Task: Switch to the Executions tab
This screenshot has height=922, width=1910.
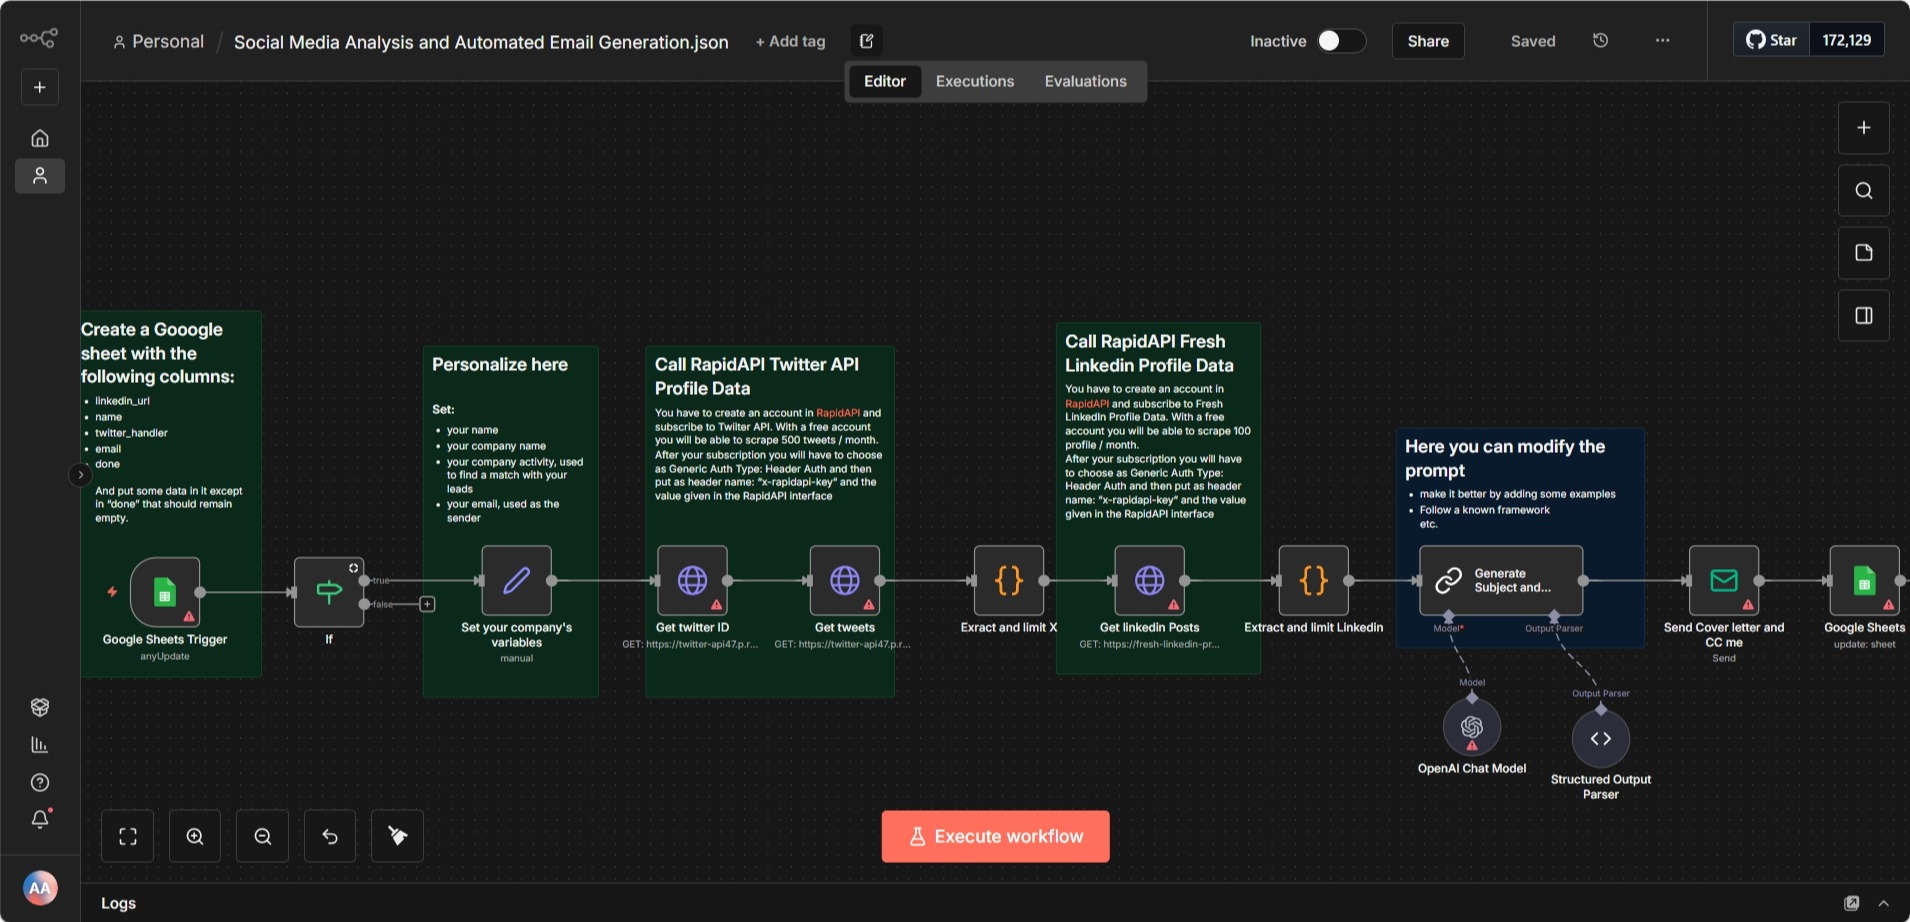Action: (x=975, y=81)
